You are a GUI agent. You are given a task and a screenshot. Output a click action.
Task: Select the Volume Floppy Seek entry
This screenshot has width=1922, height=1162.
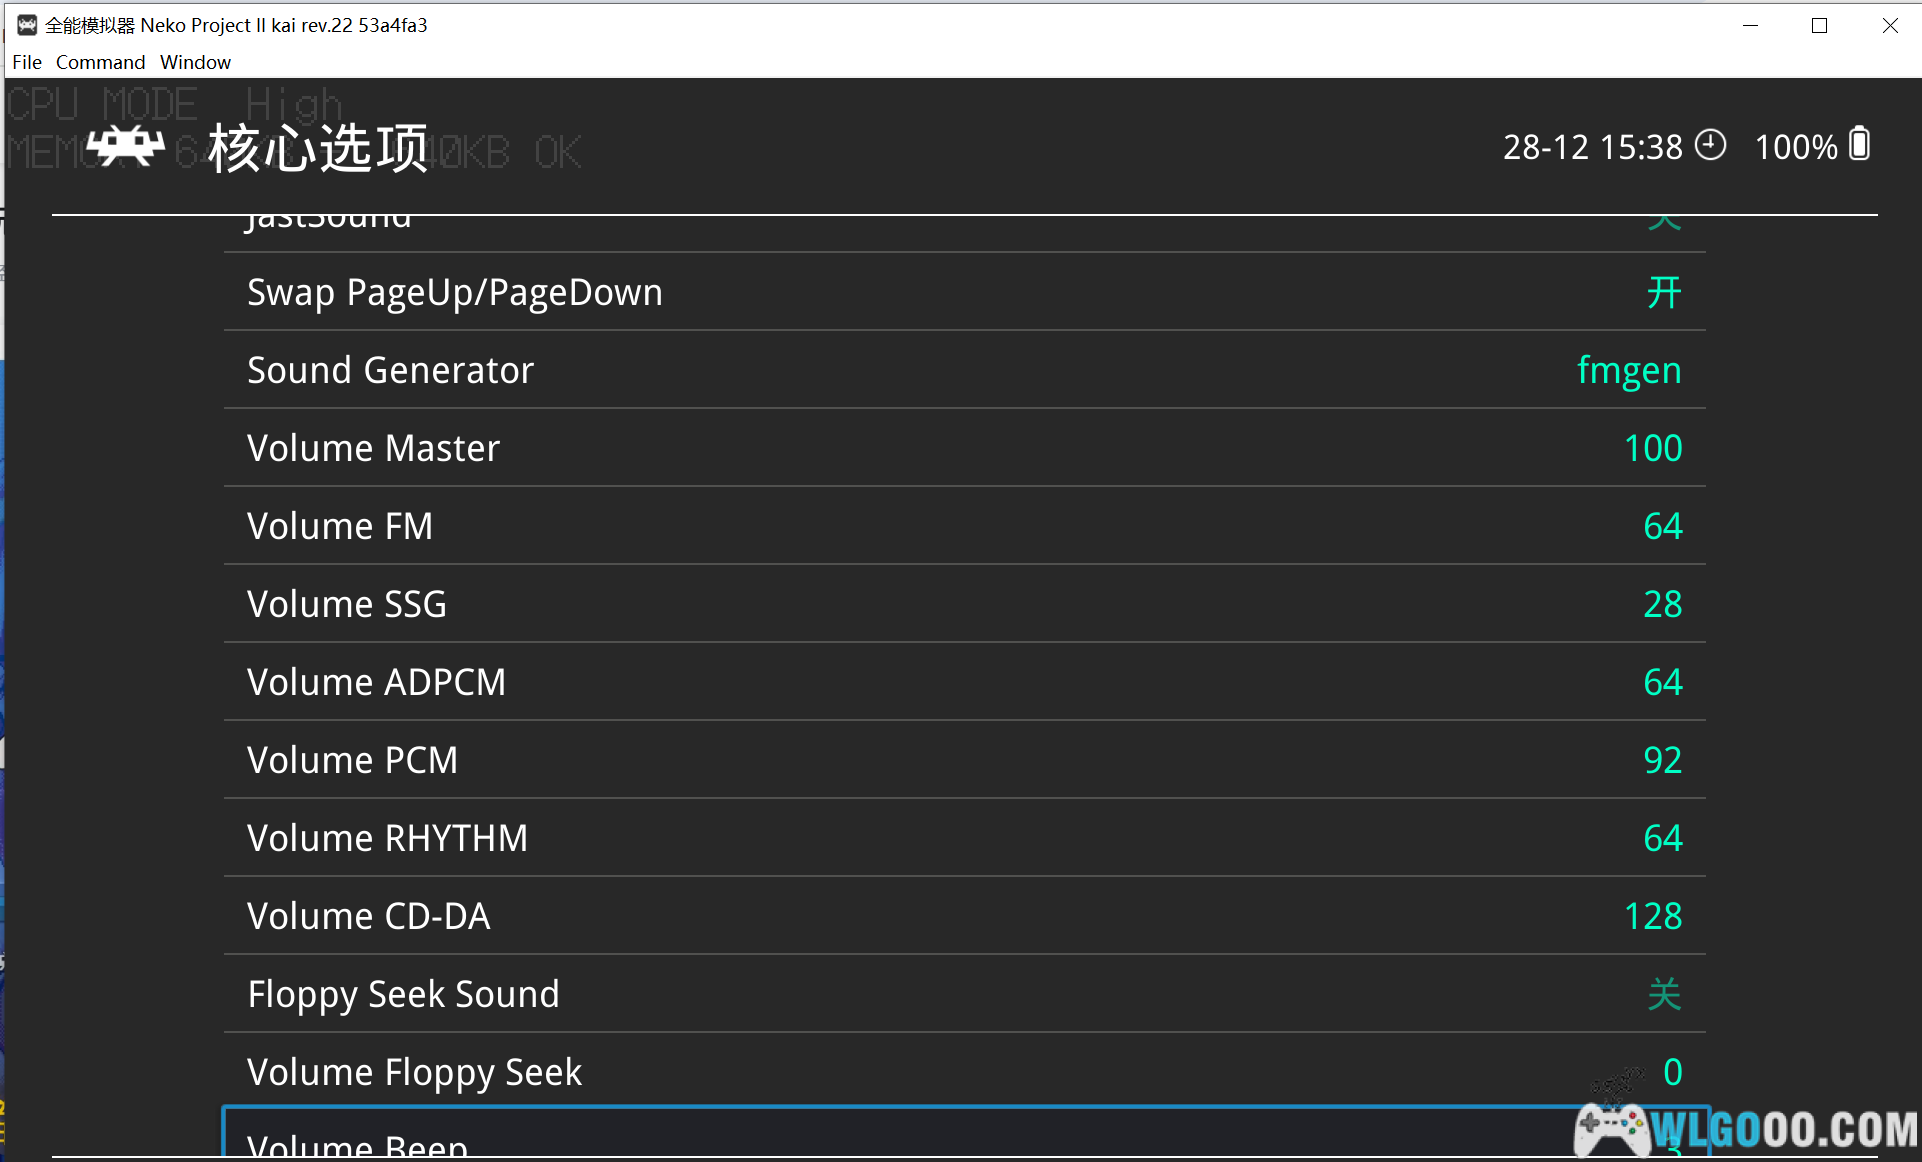(964, 1072)
